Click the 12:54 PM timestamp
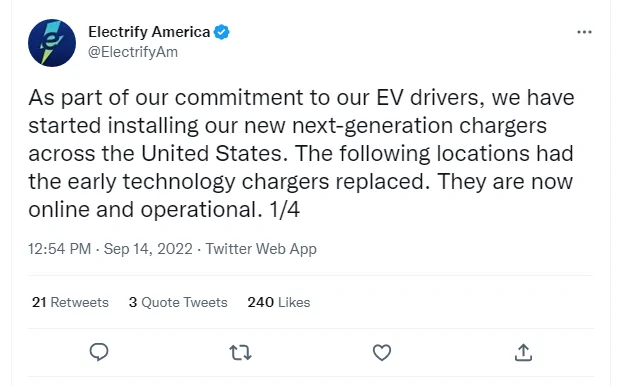Screen dimensions: 623x386 coord(60,249)
